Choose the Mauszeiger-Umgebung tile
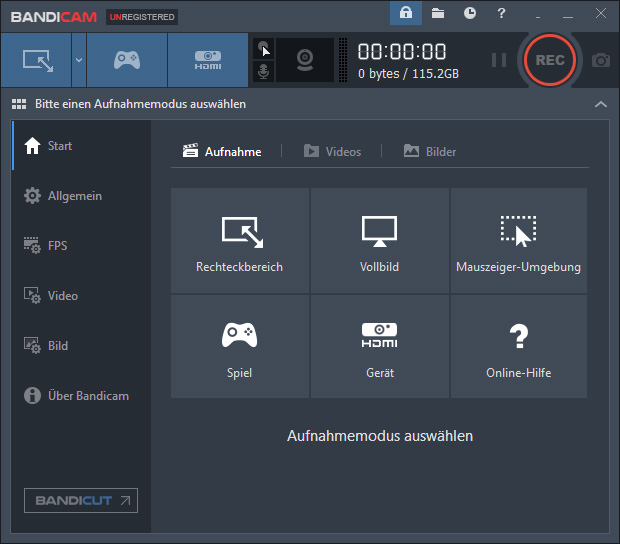Viewport: 620px width, 544px height. point(518,240)
